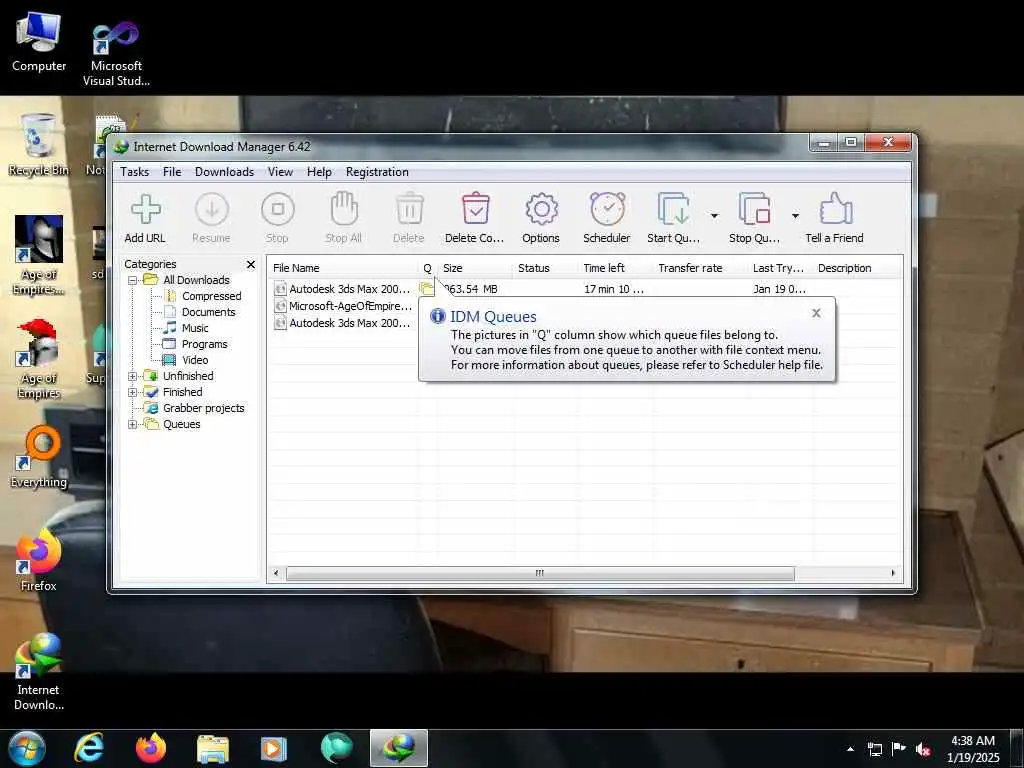The height and width of the screenshot is (768, 1024).
Task: Click the queue icon in first download row
Action: pos(426,288)
